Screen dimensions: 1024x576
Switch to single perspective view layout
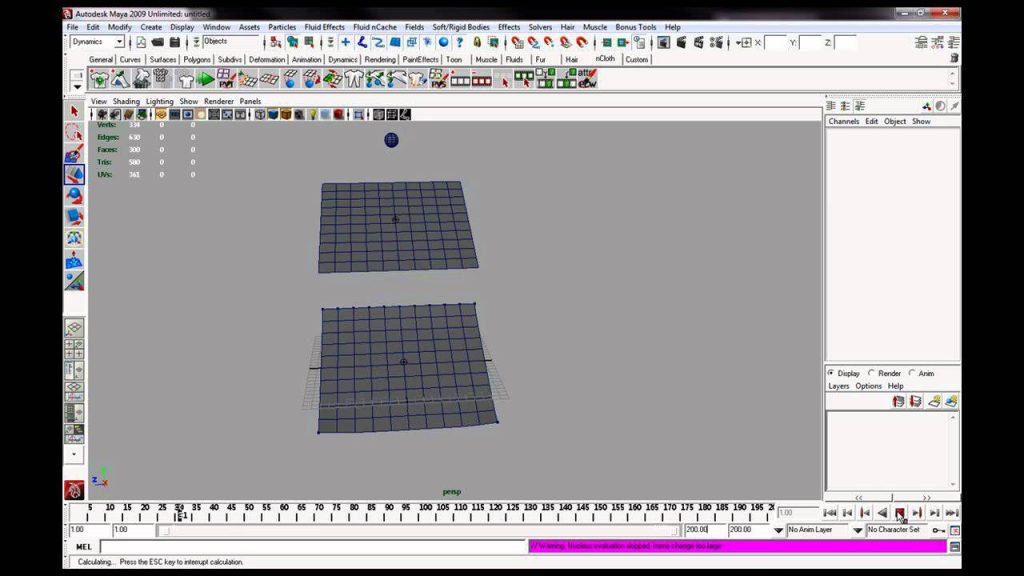74,328
